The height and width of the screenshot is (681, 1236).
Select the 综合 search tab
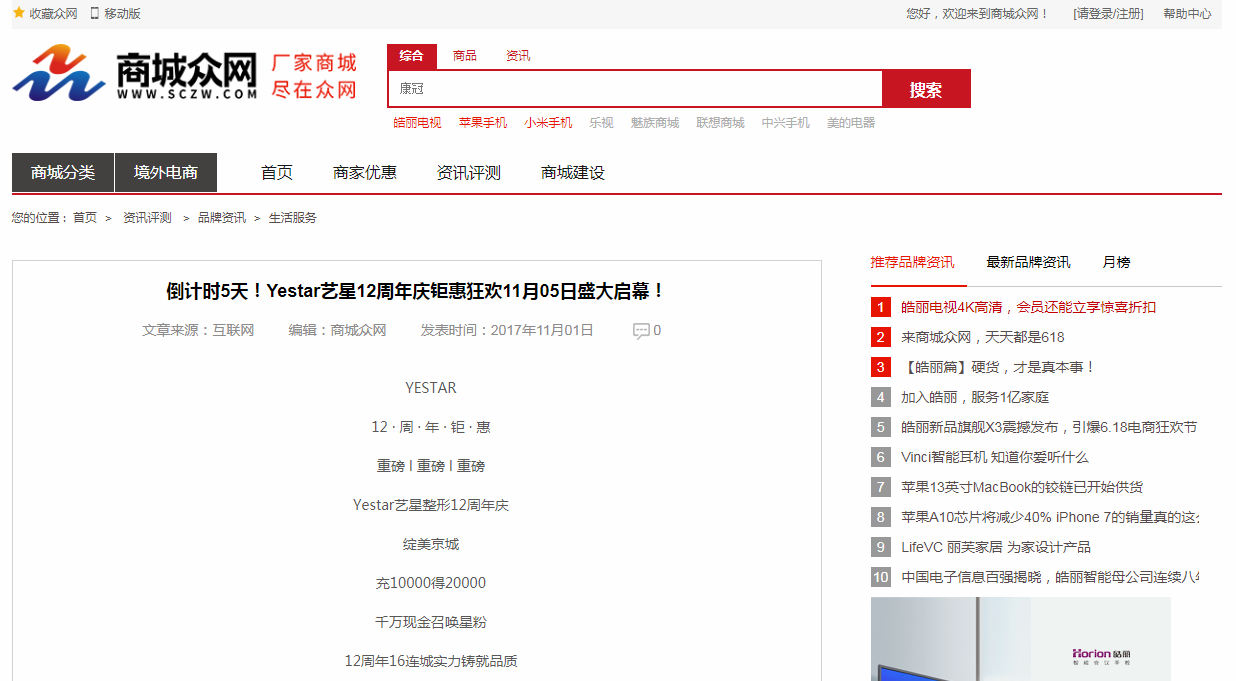(412, 56)
